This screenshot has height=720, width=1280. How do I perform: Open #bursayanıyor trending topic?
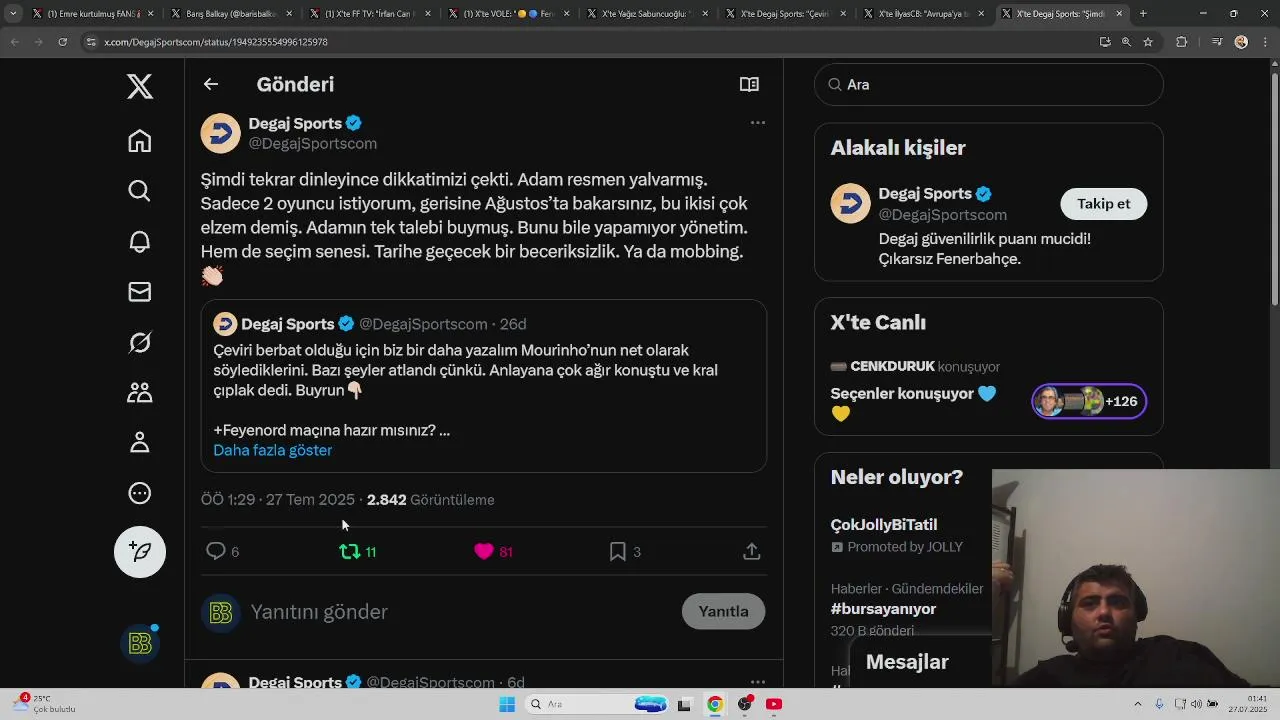point(883,609)
